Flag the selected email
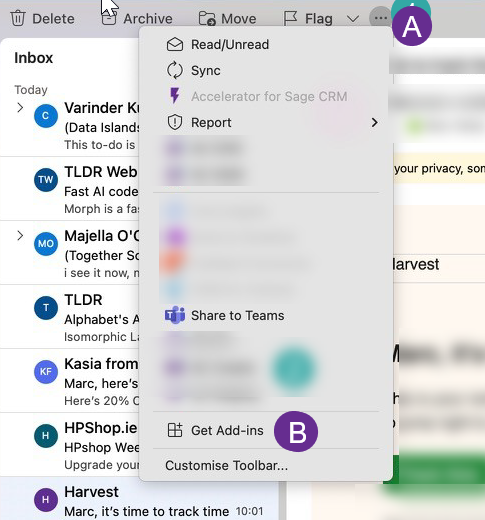This screenshot has width=485, height=520. [308, 19]
